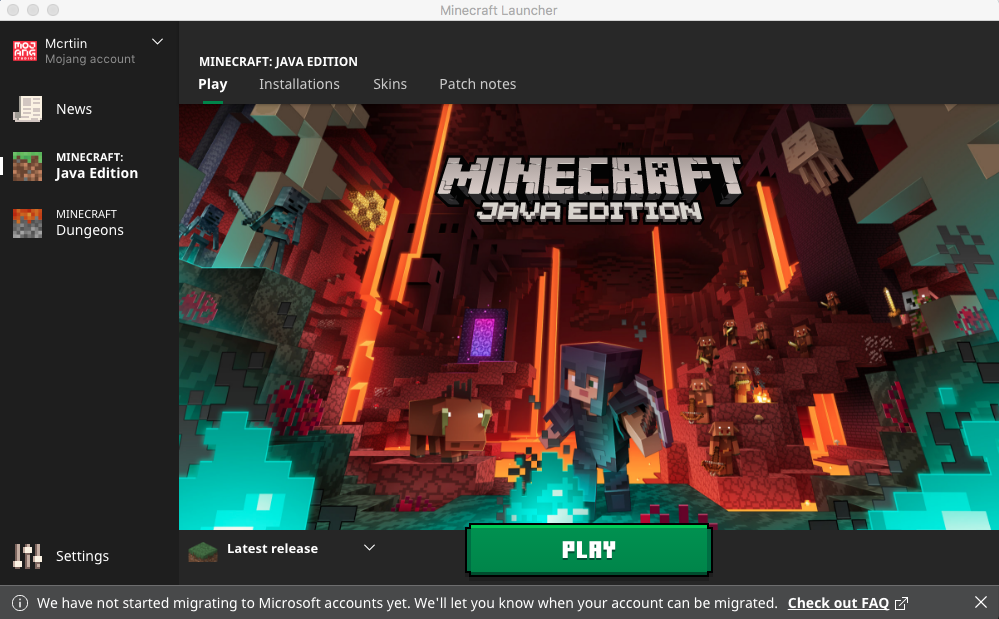
Task: View the Patch notes tab
Action: click(478, 84)
